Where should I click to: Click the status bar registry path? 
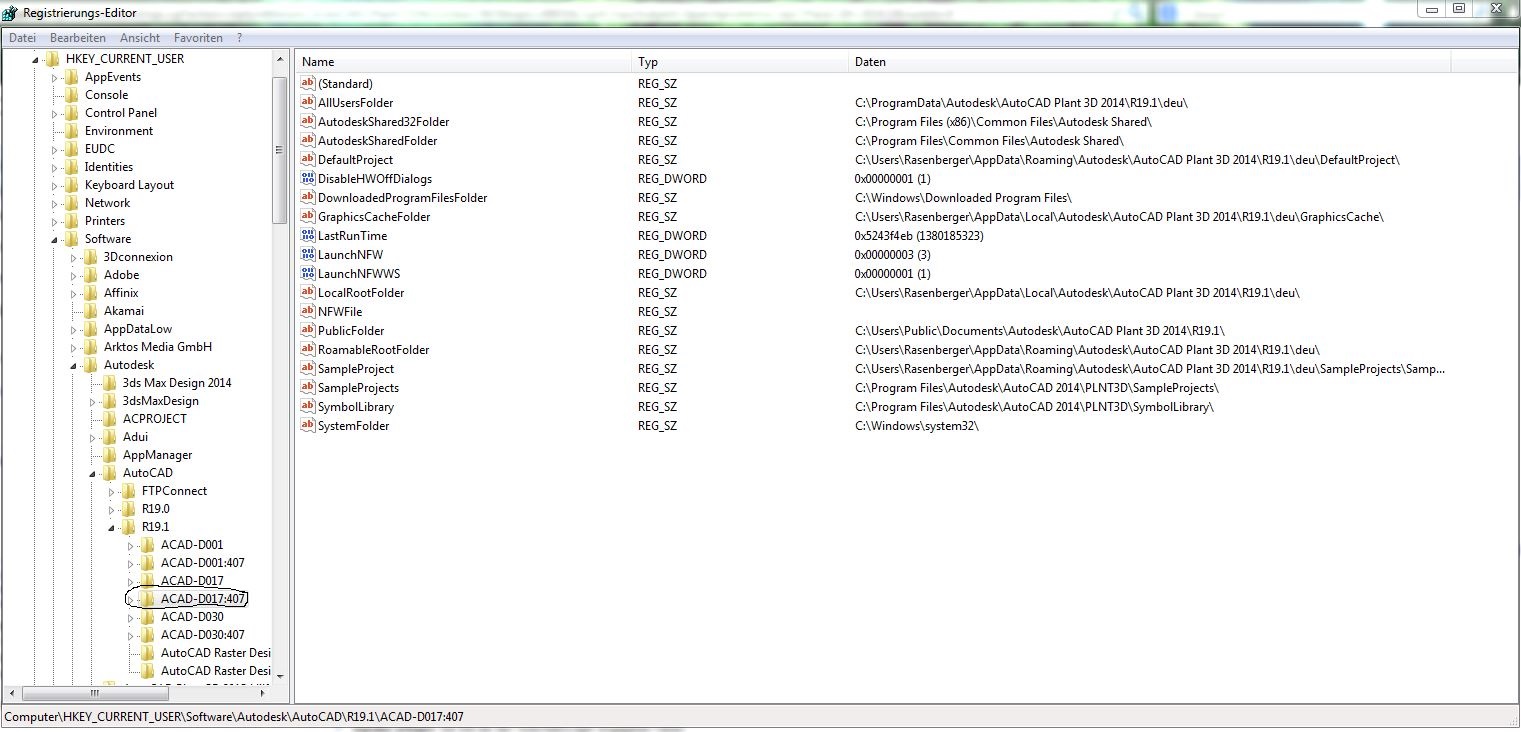(x=234, y=717)
